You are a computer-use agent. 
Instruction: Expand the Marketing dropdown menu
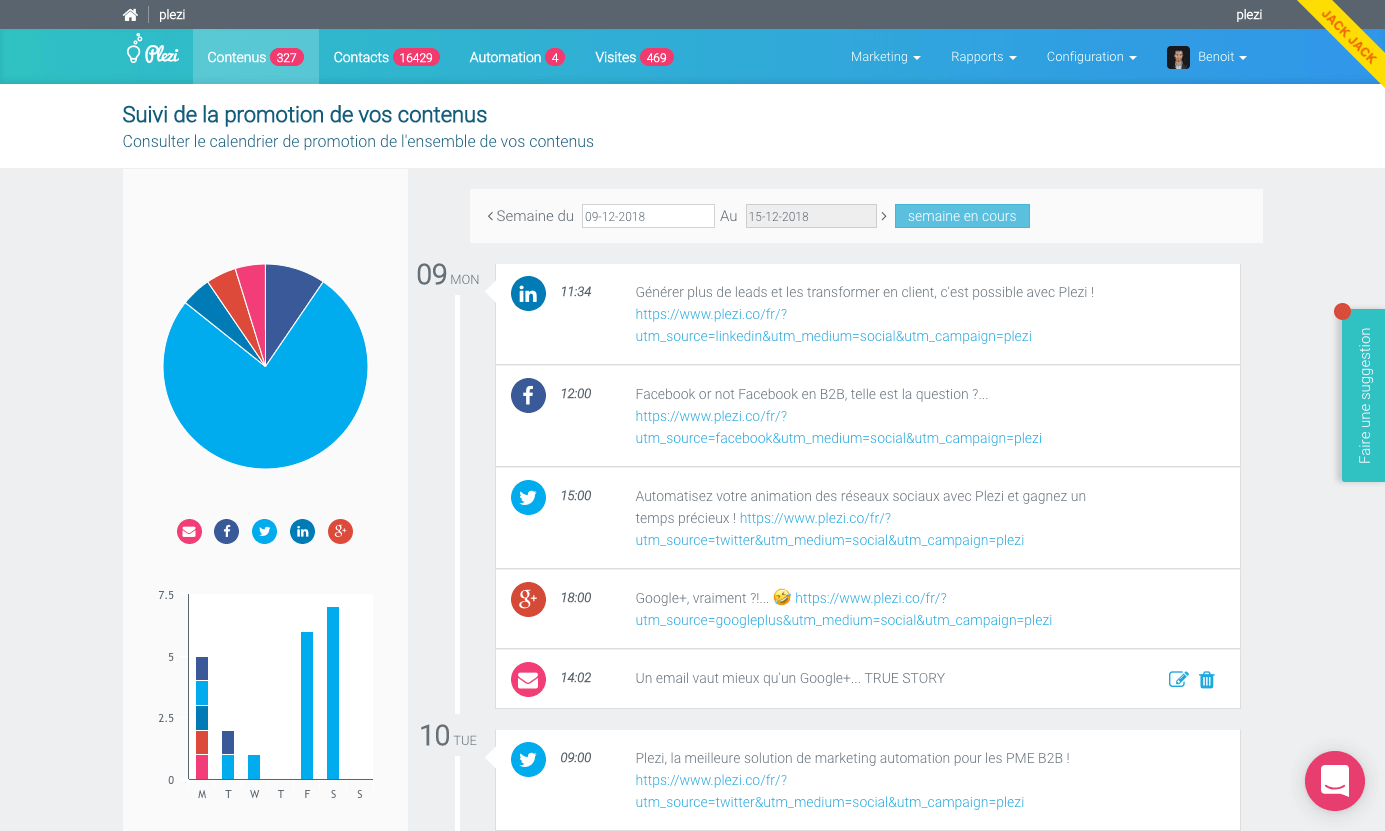885,57
